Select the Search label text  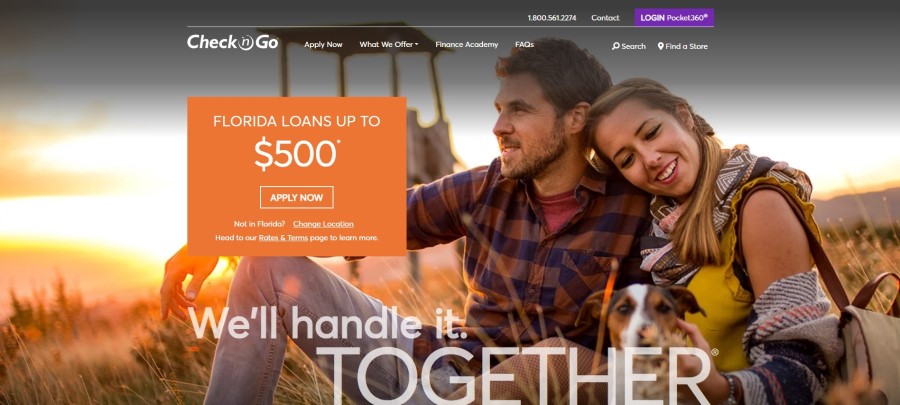633,46
